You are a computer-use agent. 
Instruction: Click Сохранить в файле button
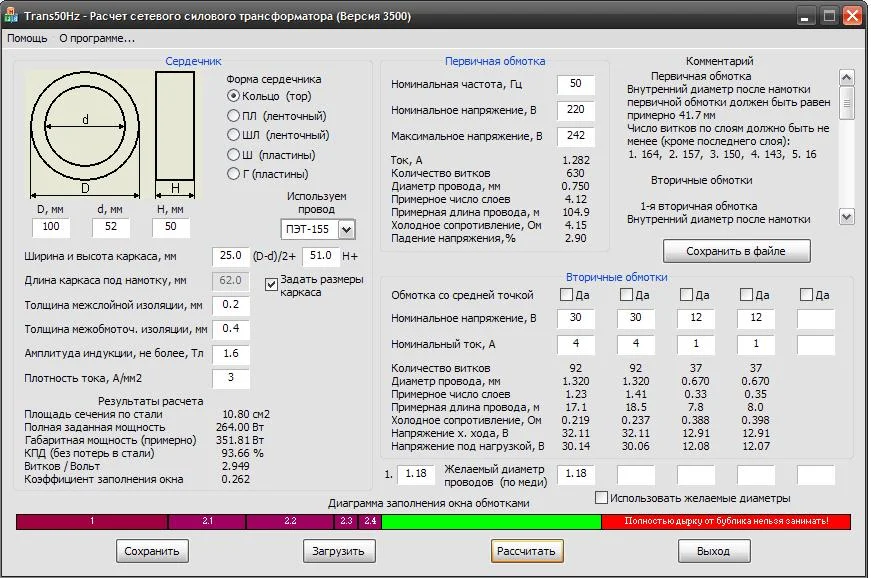pos(737,250)
